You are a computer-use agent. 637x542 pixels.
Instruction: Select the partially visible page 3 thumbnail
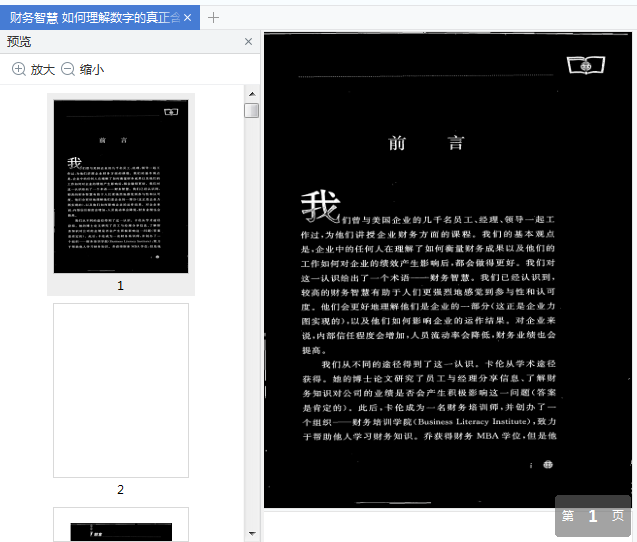click(x=121, y=525)
